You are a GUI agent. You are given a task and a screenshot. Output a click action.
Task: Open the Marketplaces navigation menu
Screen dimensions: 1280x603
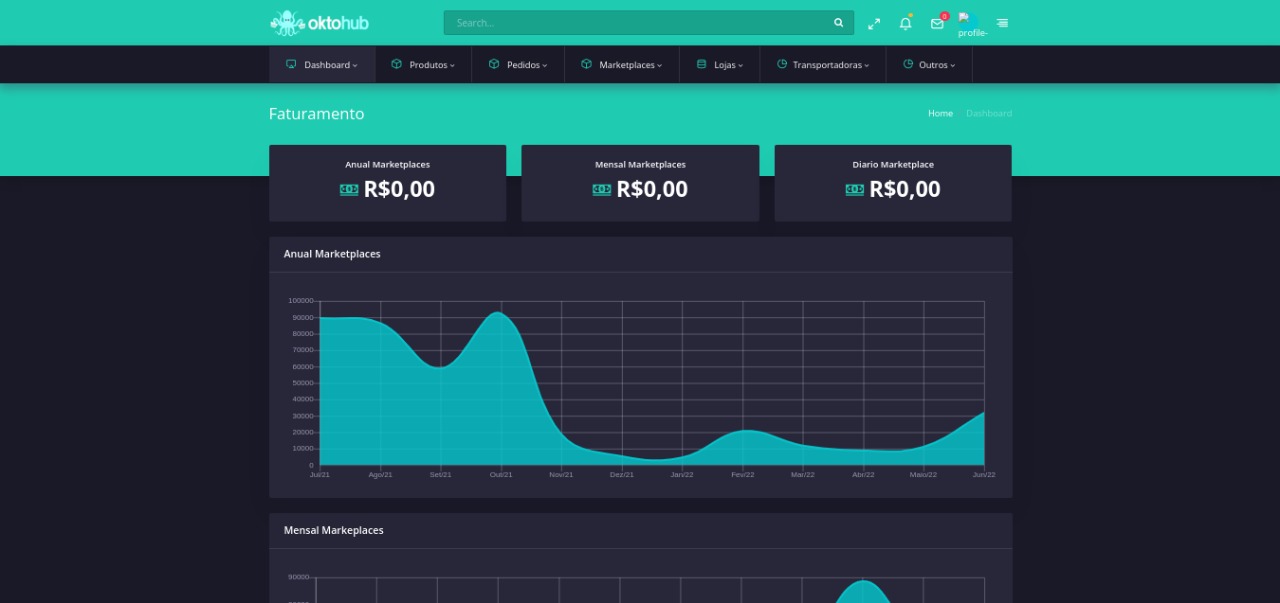[622, 65]
